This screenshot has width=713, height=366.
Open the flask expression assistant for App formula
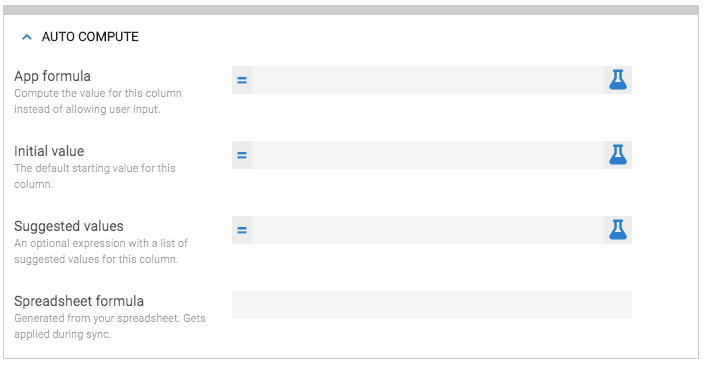point(618,80)
